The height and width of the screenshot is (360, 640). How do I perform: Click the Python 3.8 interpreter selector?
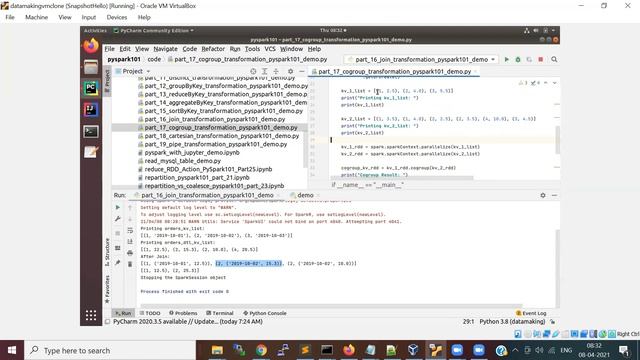512,322
